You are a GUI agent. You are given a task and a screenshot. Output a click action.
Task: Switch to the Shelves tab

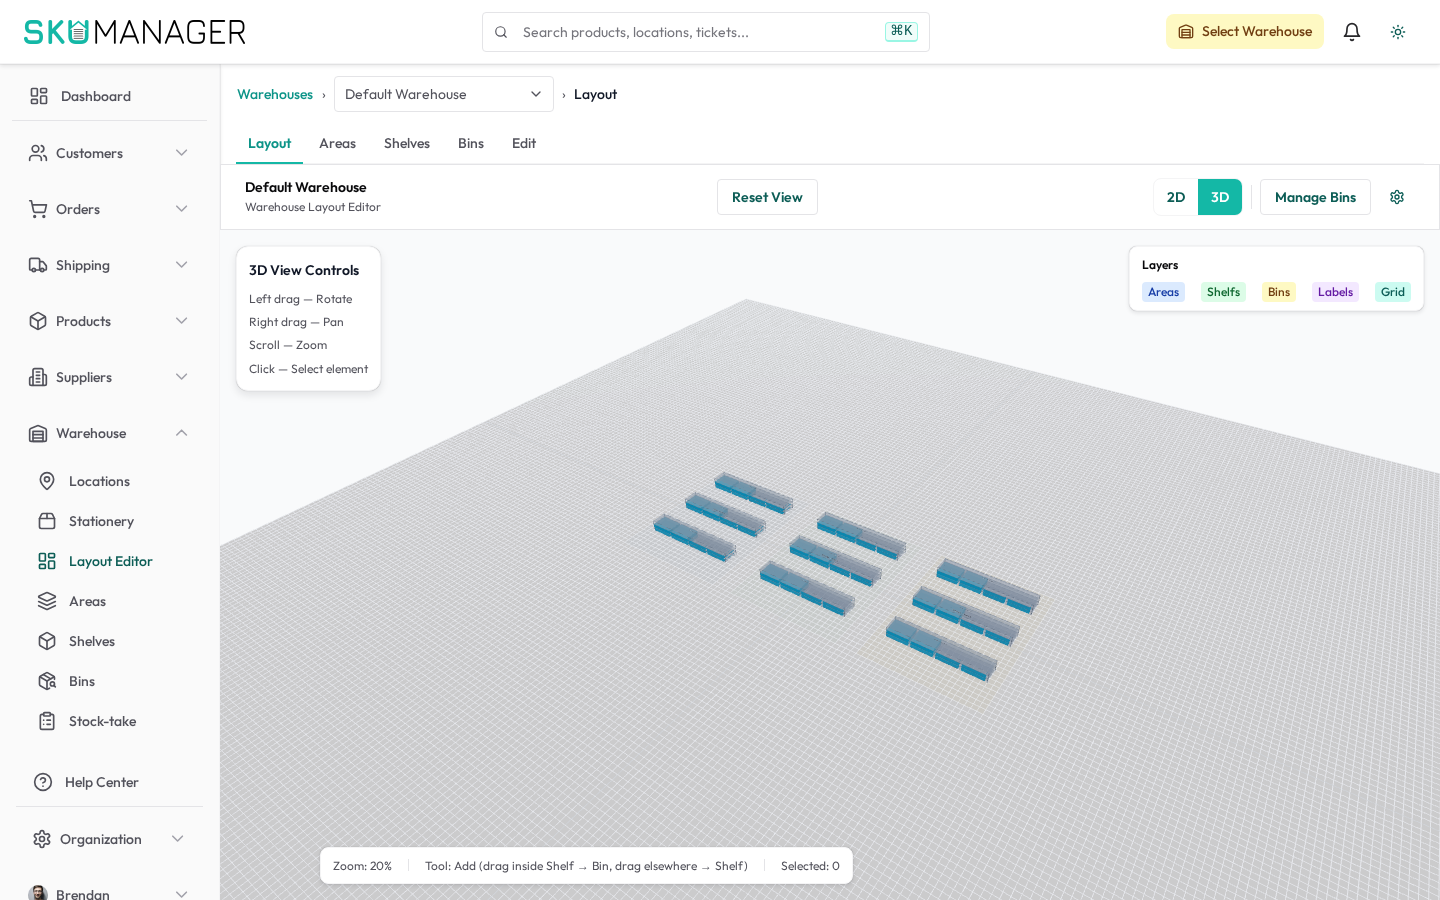click(407, 143)
